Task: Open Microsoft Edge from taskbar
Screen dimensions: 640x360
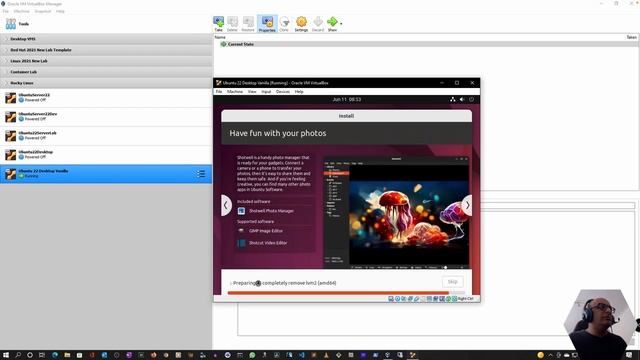Action: pos(55,355)
